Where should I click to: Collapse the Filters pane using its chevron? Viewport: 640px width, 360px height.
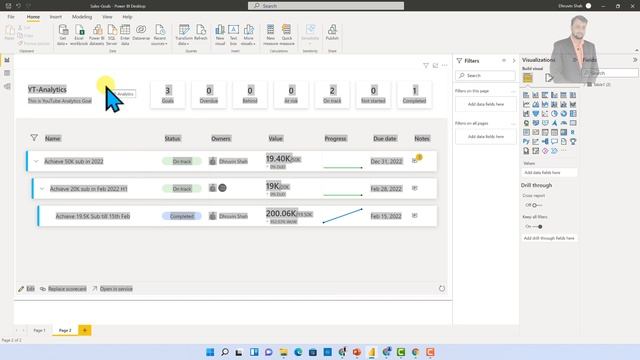pos(514,60)
